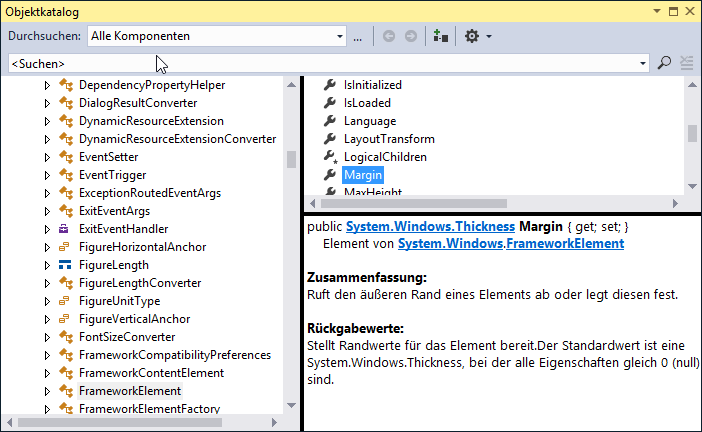Open the System.Windows.Thickness link

[x=430, y=227]
